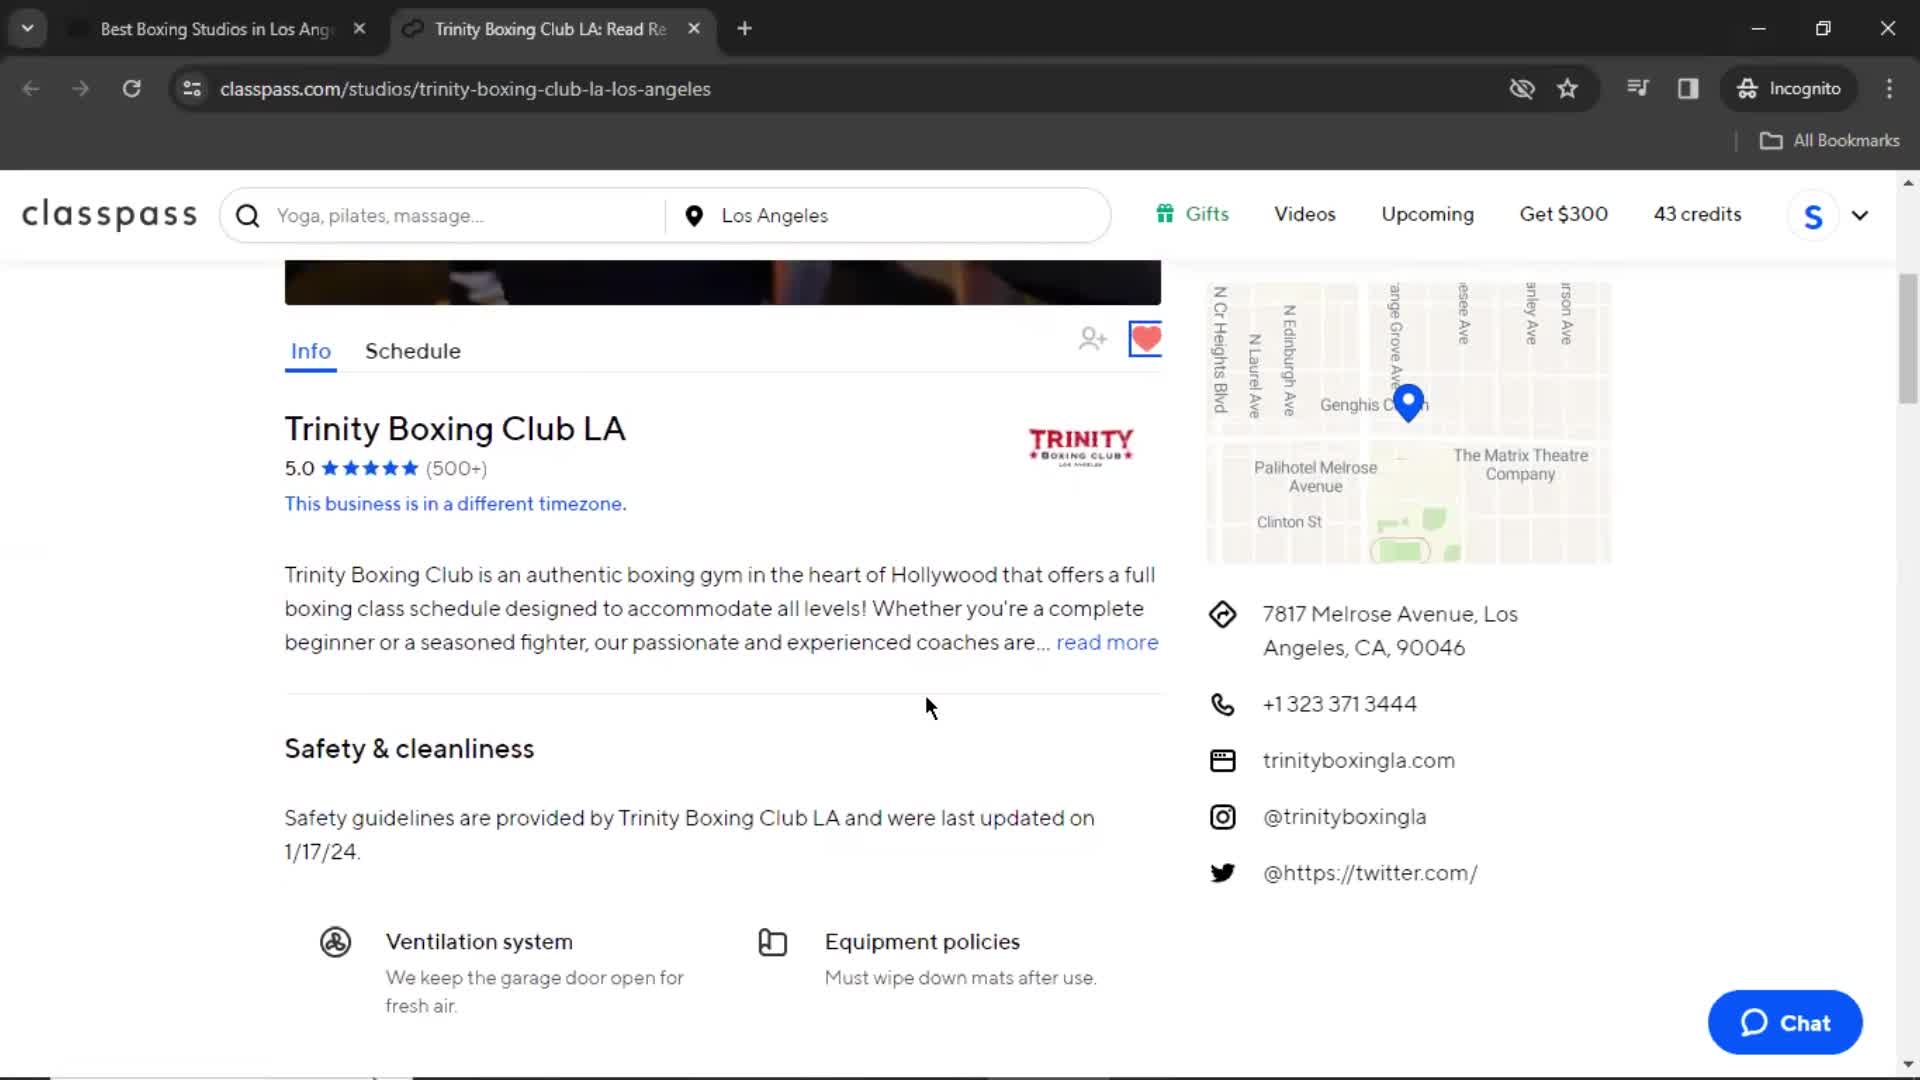Screen dimensions: 1920x1080
Task: Click the ClassPass home logo icon
Action: (x=108, y=214)
